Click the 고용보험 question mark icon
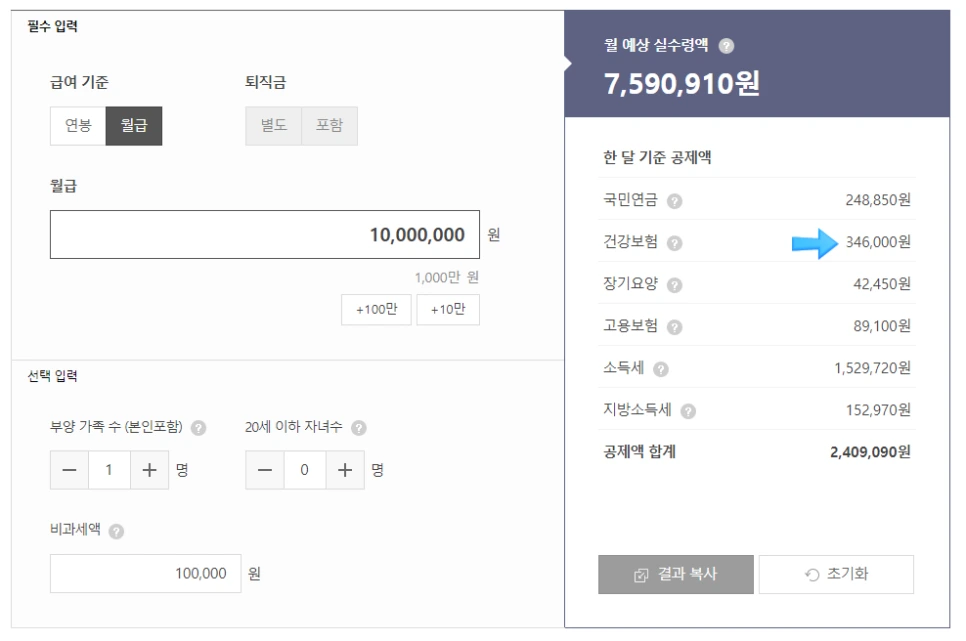The width and height of the screenshot is (966, 641). pos(675,327)
